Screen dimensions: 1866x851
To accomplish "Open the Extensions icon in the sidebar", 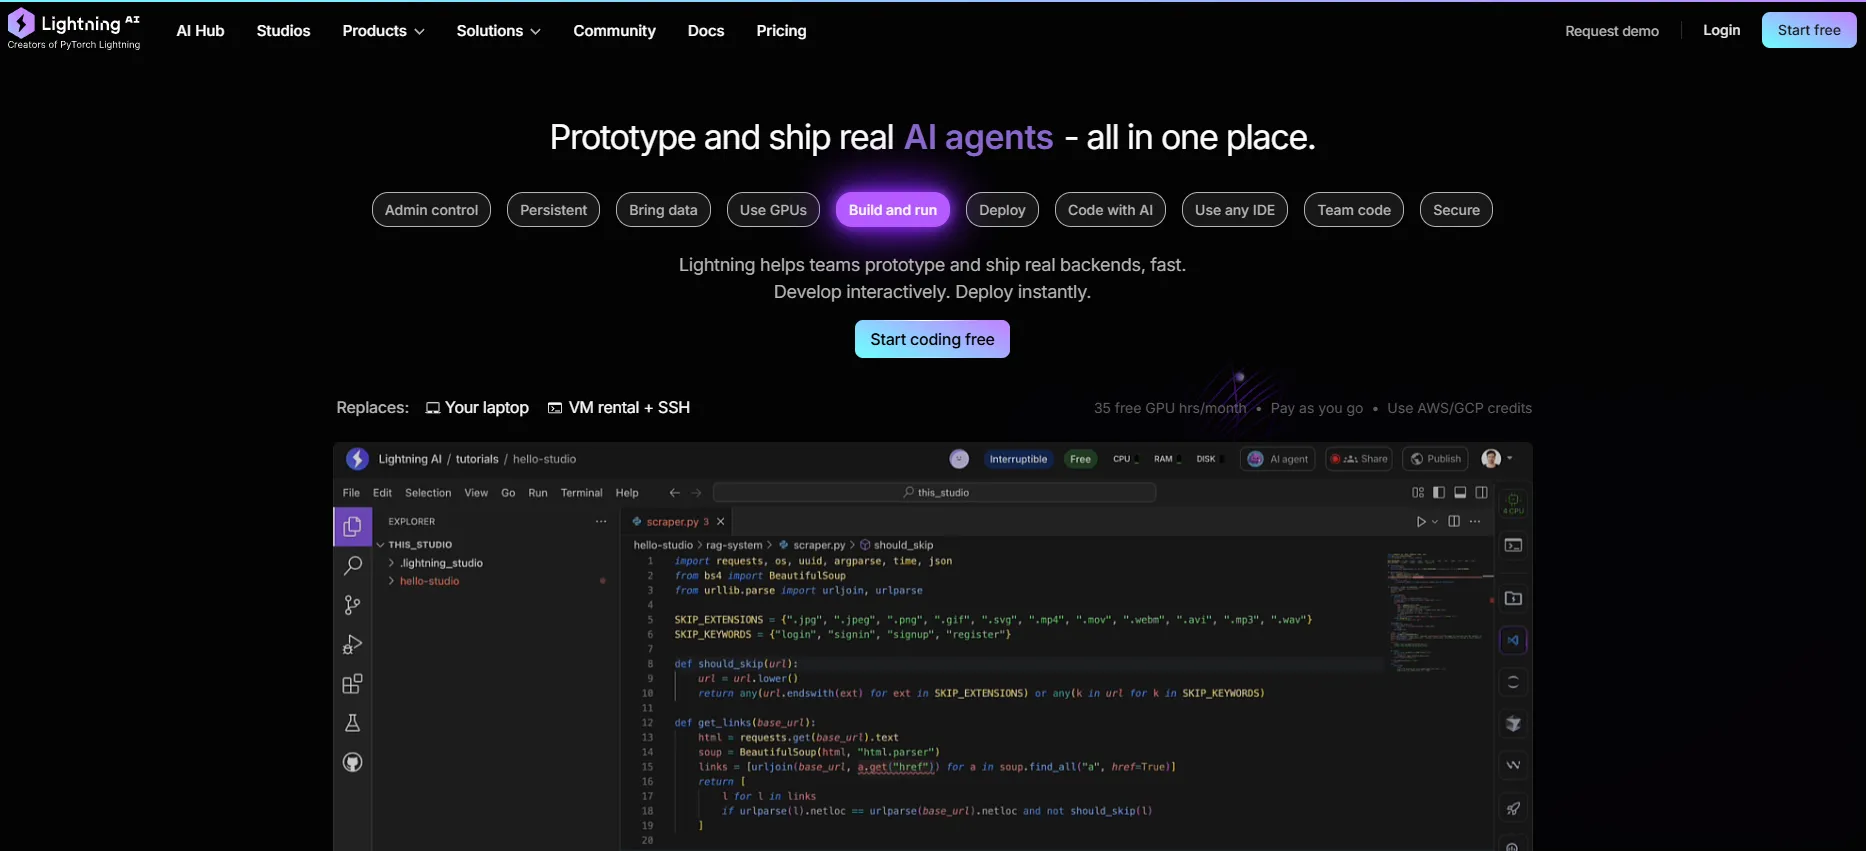I will (x=352, y=684).
